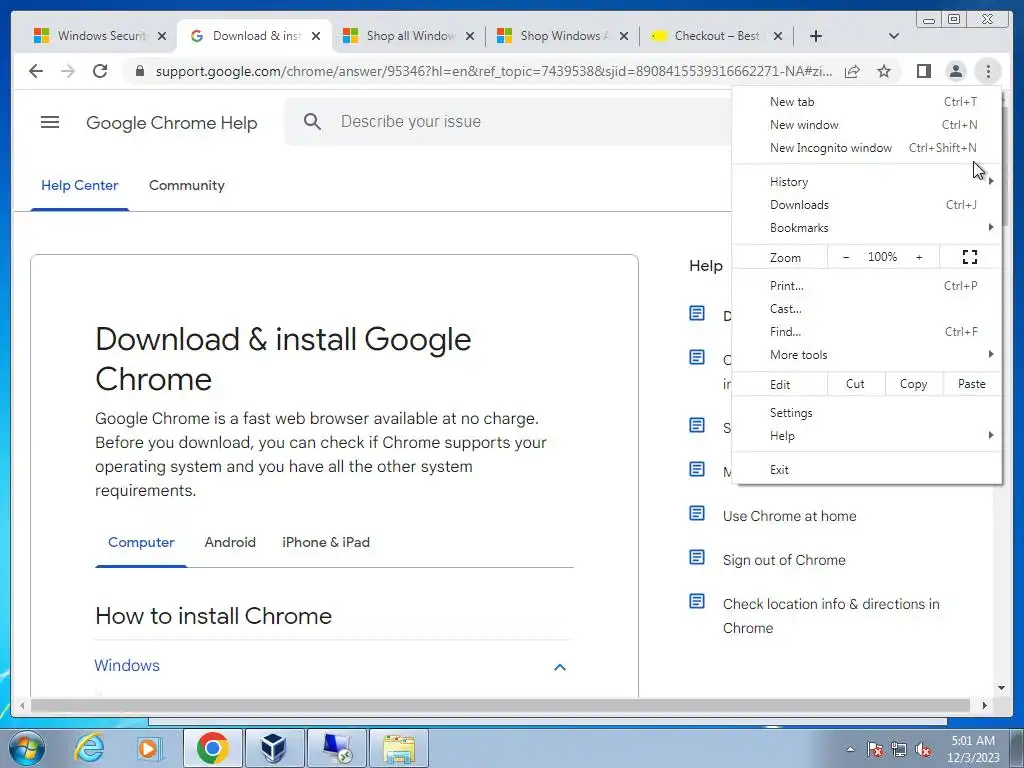The height and width of the screenshot is (768, 1024).
Task: Click Paste in the Edit row
Action: click(x=972, y=384)
